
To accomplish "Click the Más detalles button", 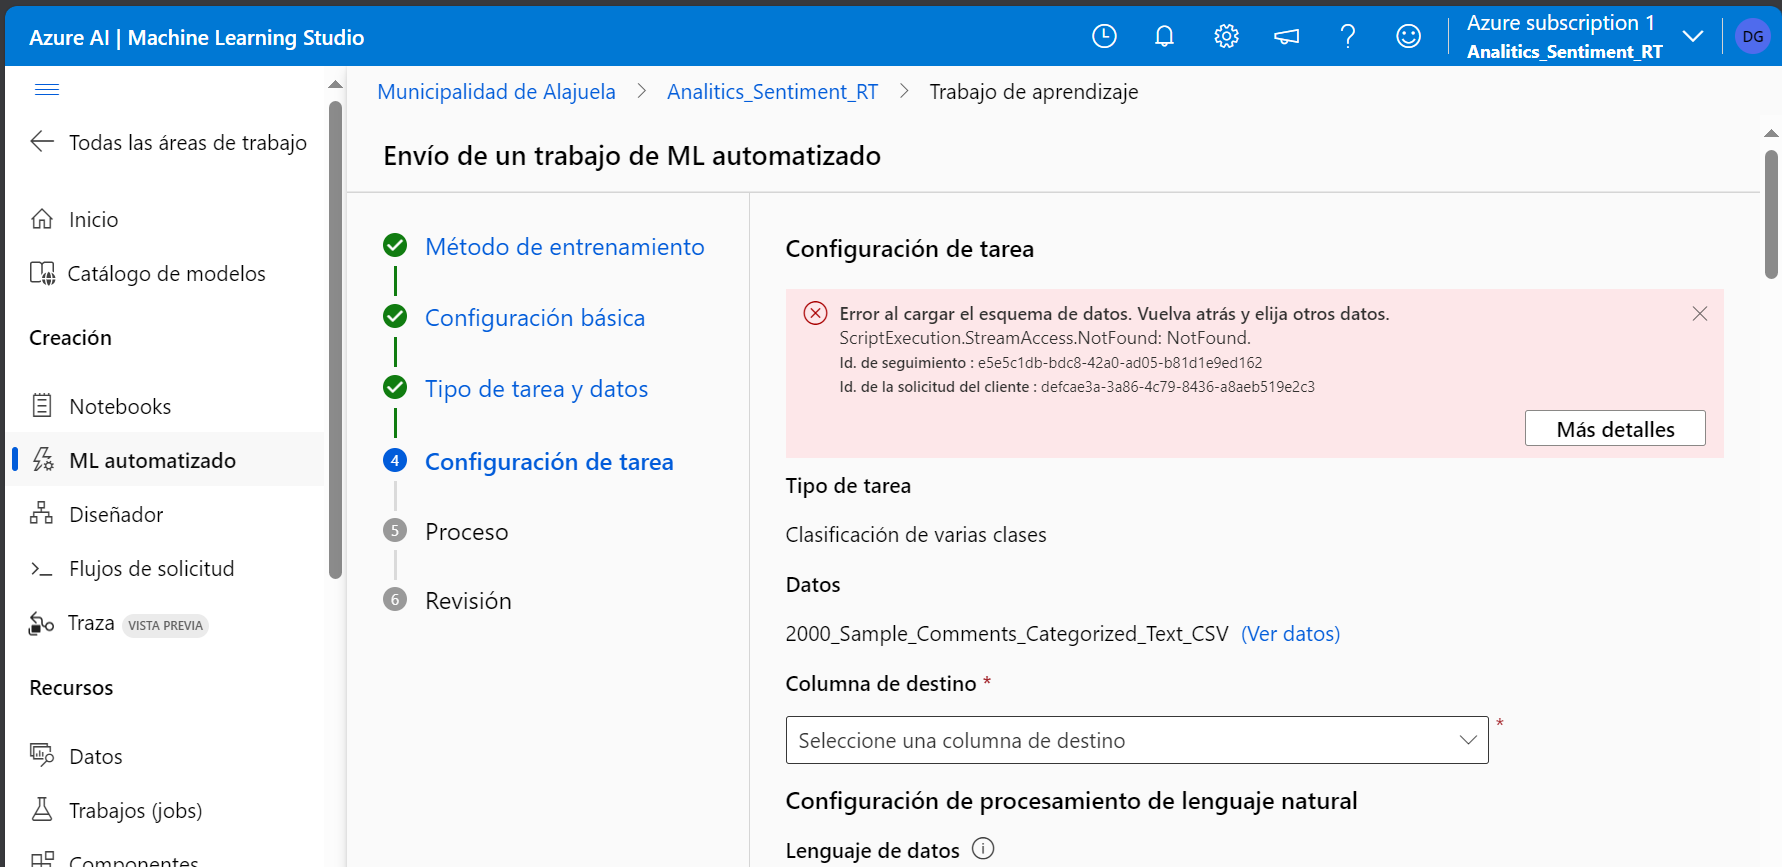I will (1615, 428).
